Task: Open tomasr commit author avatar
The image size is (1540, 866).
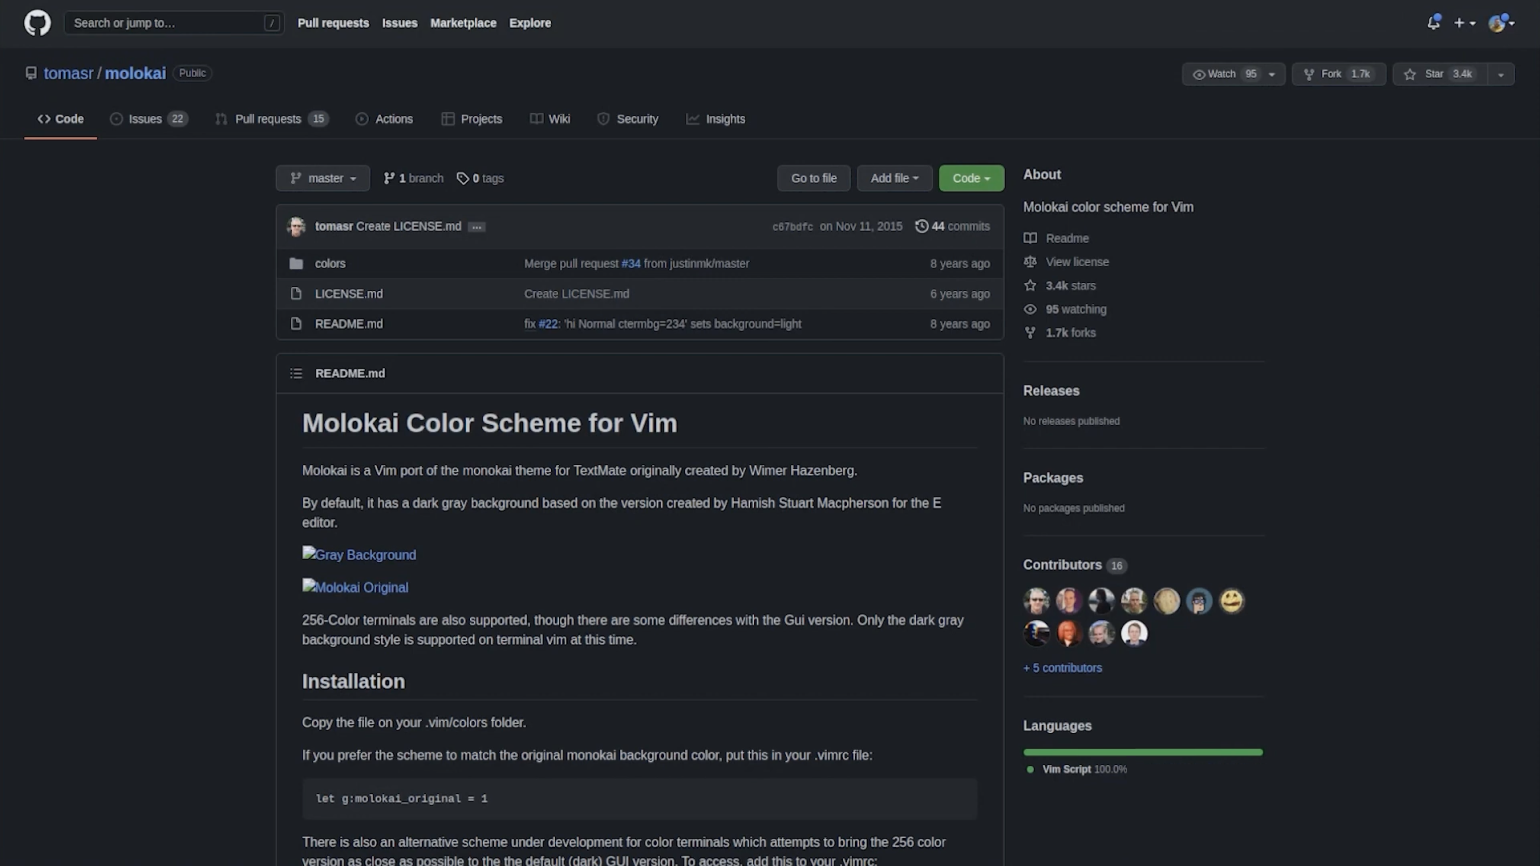Action: pyautogui.click(x=296, y=226)
